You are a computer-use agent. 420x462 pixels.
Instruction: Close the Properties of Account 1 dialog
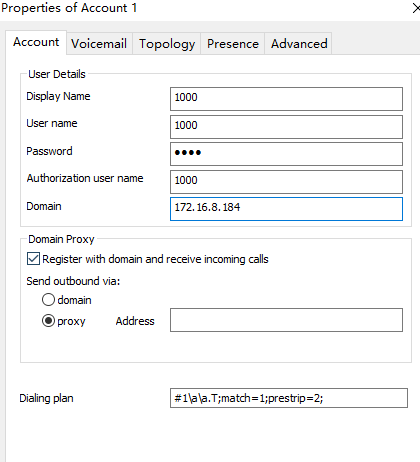tap(416, 8)
